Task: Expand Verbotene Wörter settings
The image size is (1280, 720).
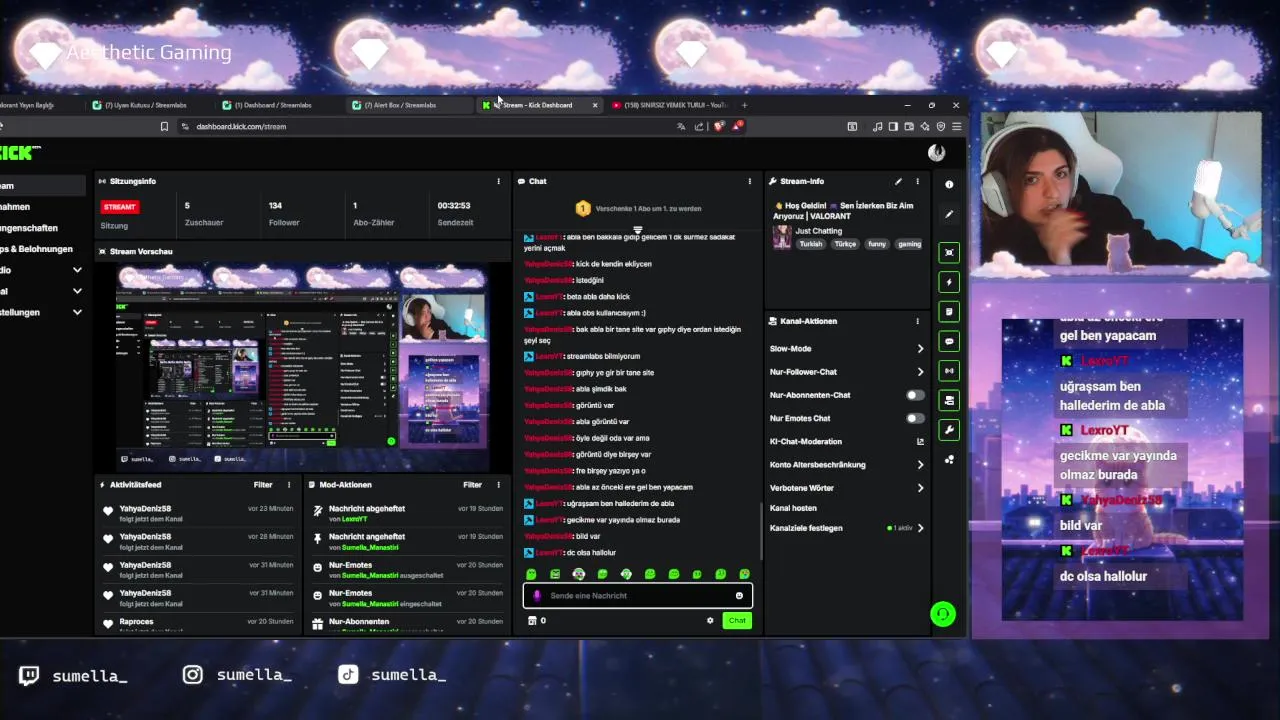Action: tap(920, 488)
